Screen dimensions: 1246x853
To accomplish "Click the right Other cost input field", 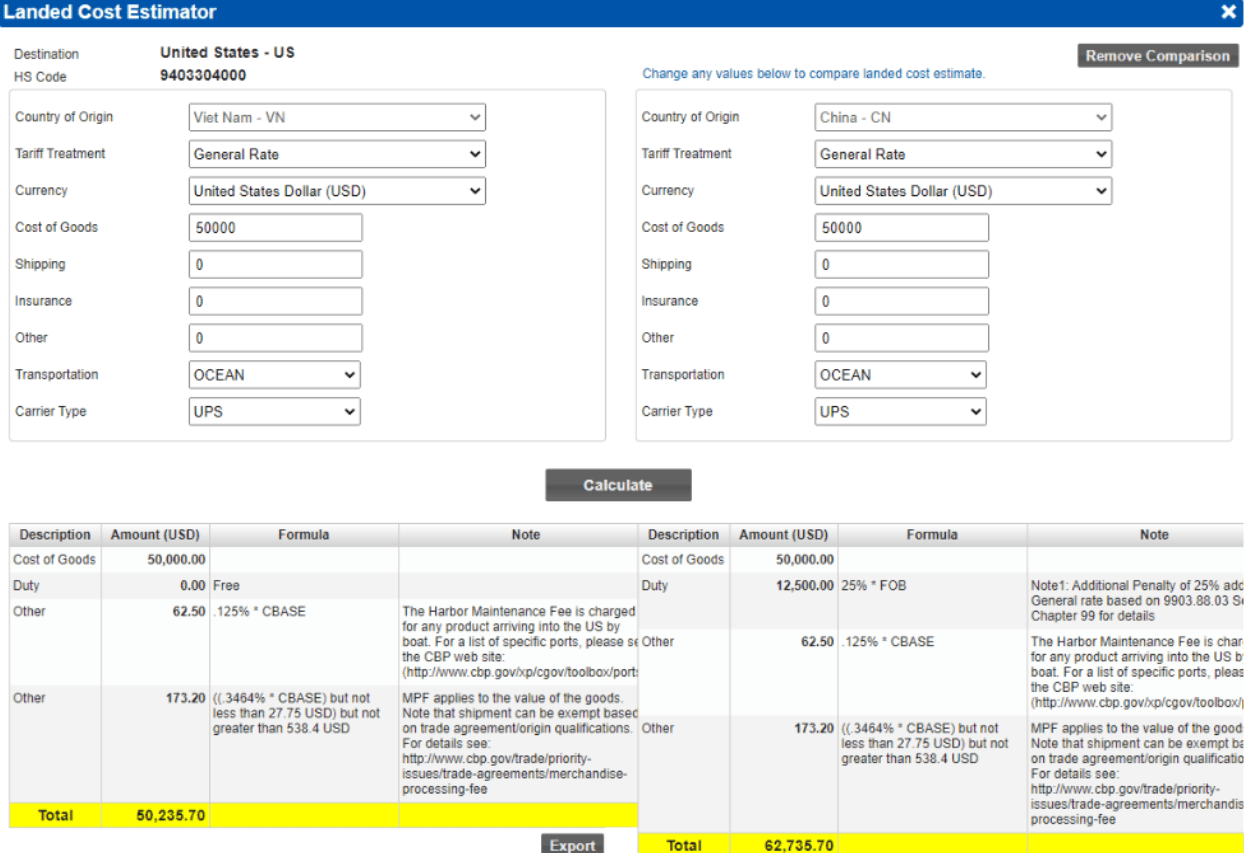I will click(x=901, y=337).
